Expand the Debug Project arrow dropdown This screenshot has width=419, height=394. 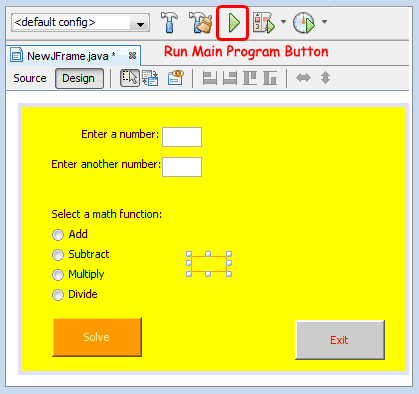[x=283, y=22]
